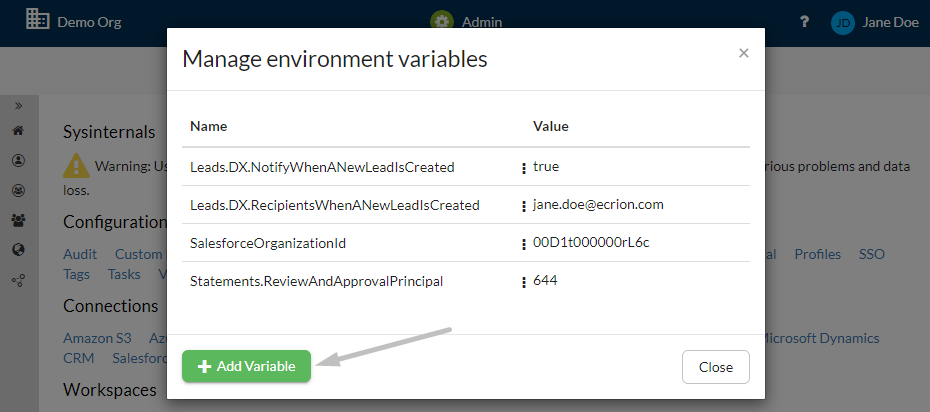Select the Leads.DX.NotifyWhenANewLeadIsCreated variable name

tap(322, 167)
